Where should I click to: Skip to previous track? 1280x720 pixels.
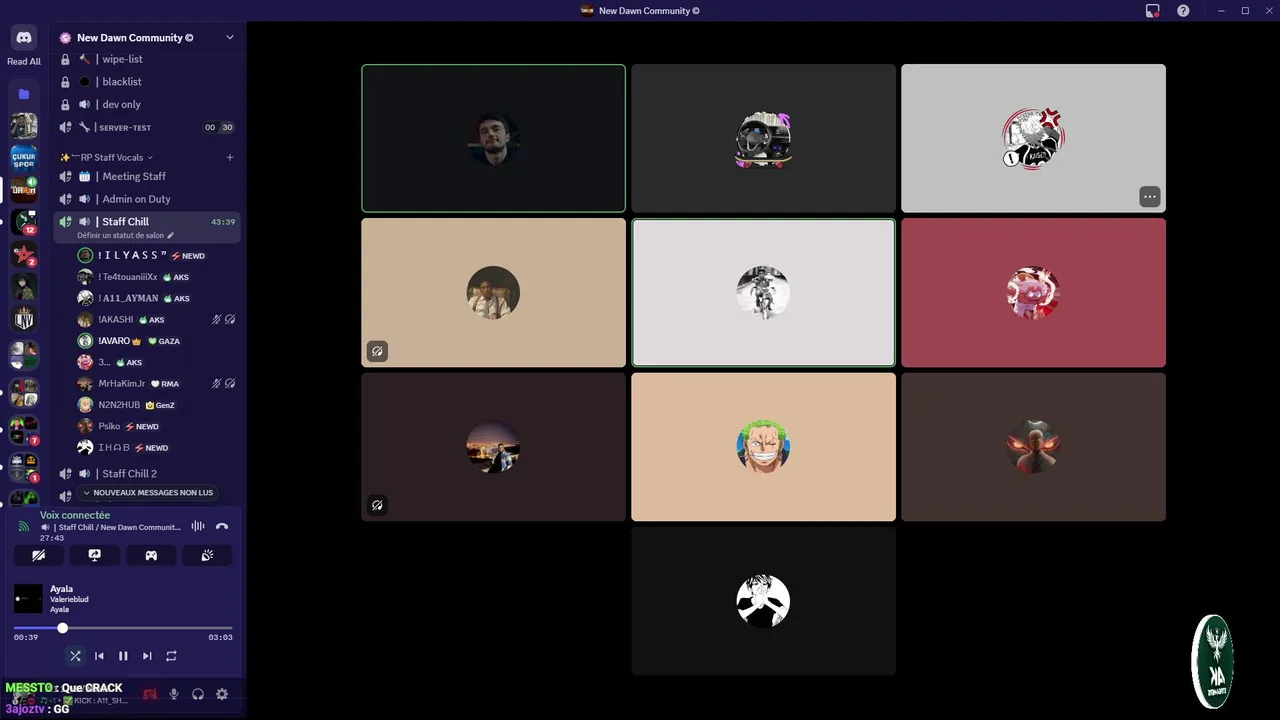point(99,656)
